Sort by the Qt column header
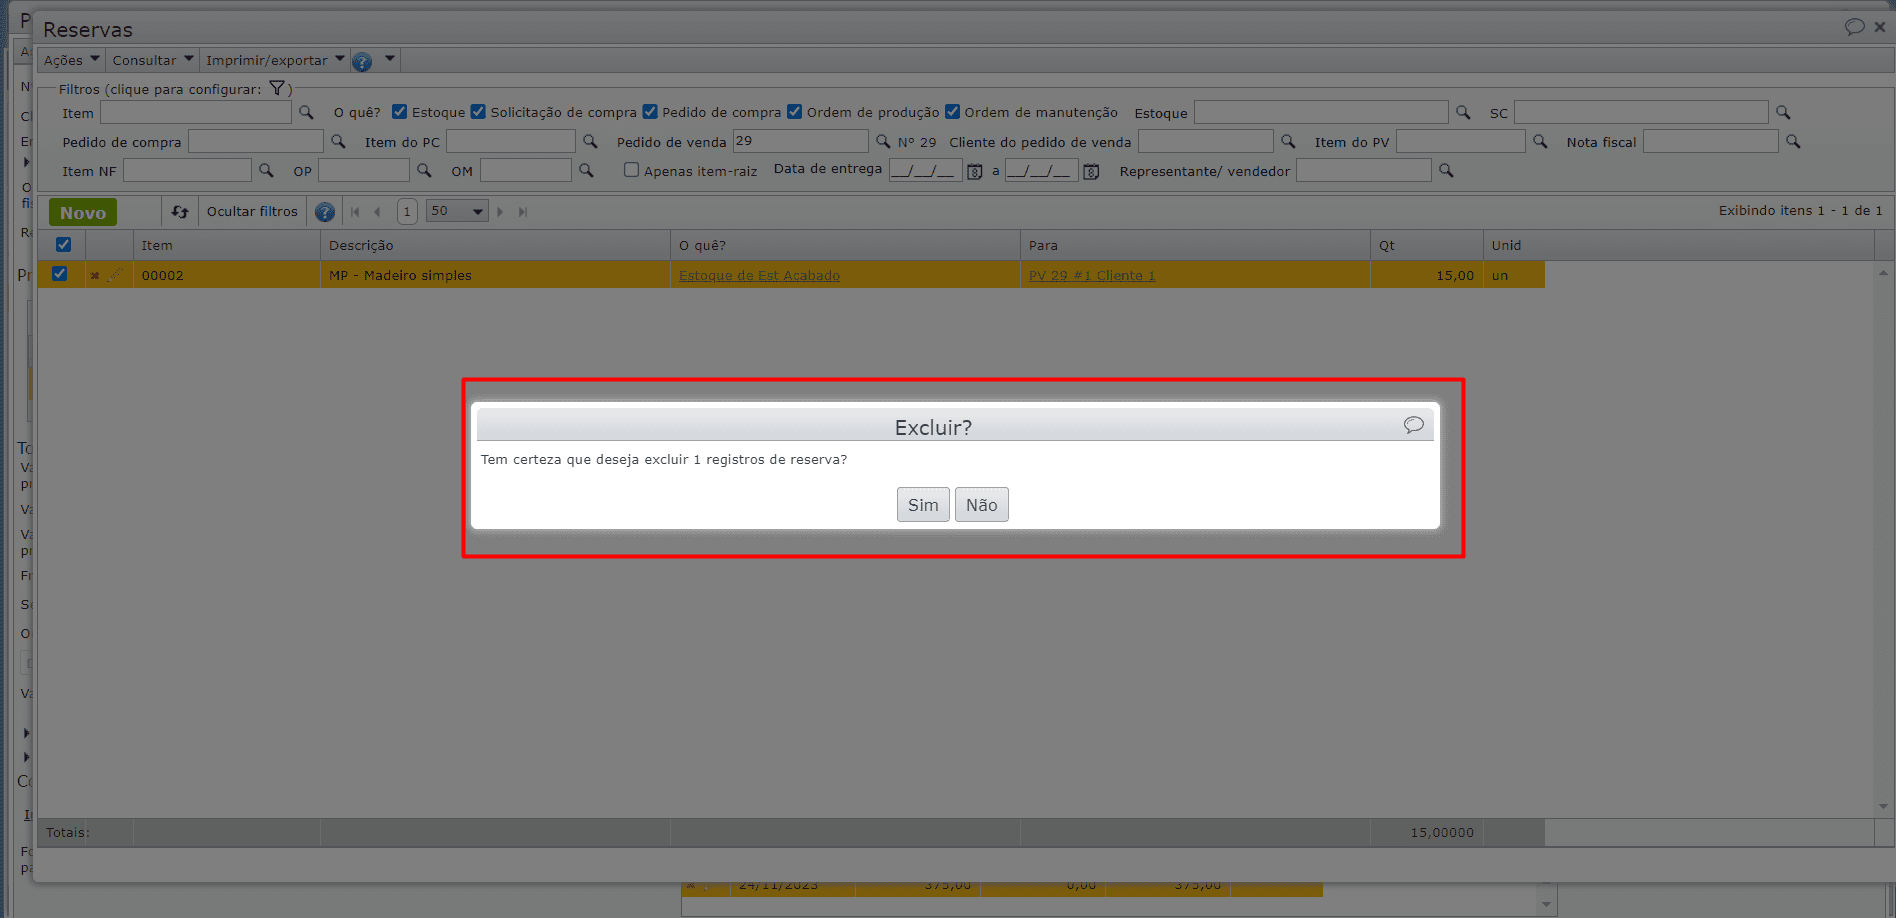The height and width of the screenshot is (918, 1896). (1427, 245)
